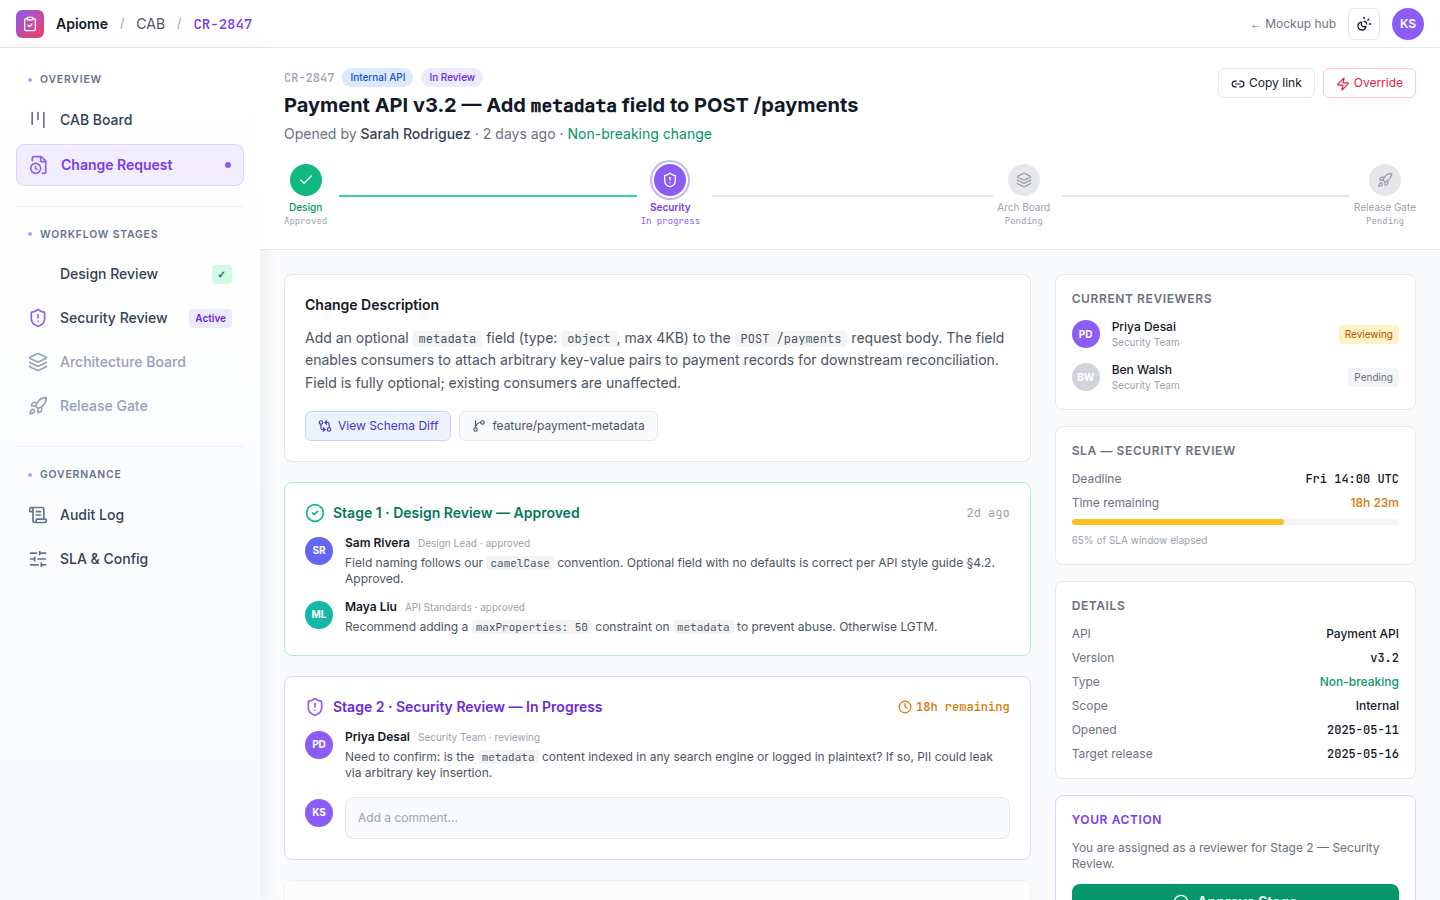Click the Release Gate rocket stage icon
Screen dimensions: 1440x900
[1385, 180]
